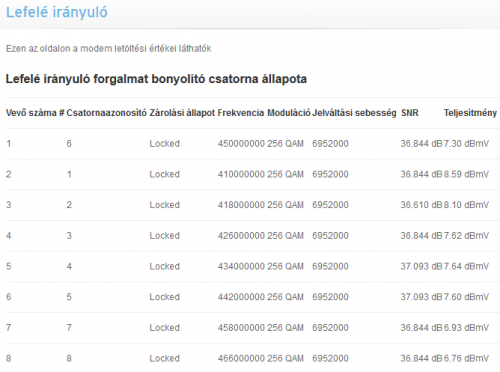Click '256 QAM' in 466000000 row
Image resolution: width=500 pixels, height=372 pixels.
click(x=285, y=358)
